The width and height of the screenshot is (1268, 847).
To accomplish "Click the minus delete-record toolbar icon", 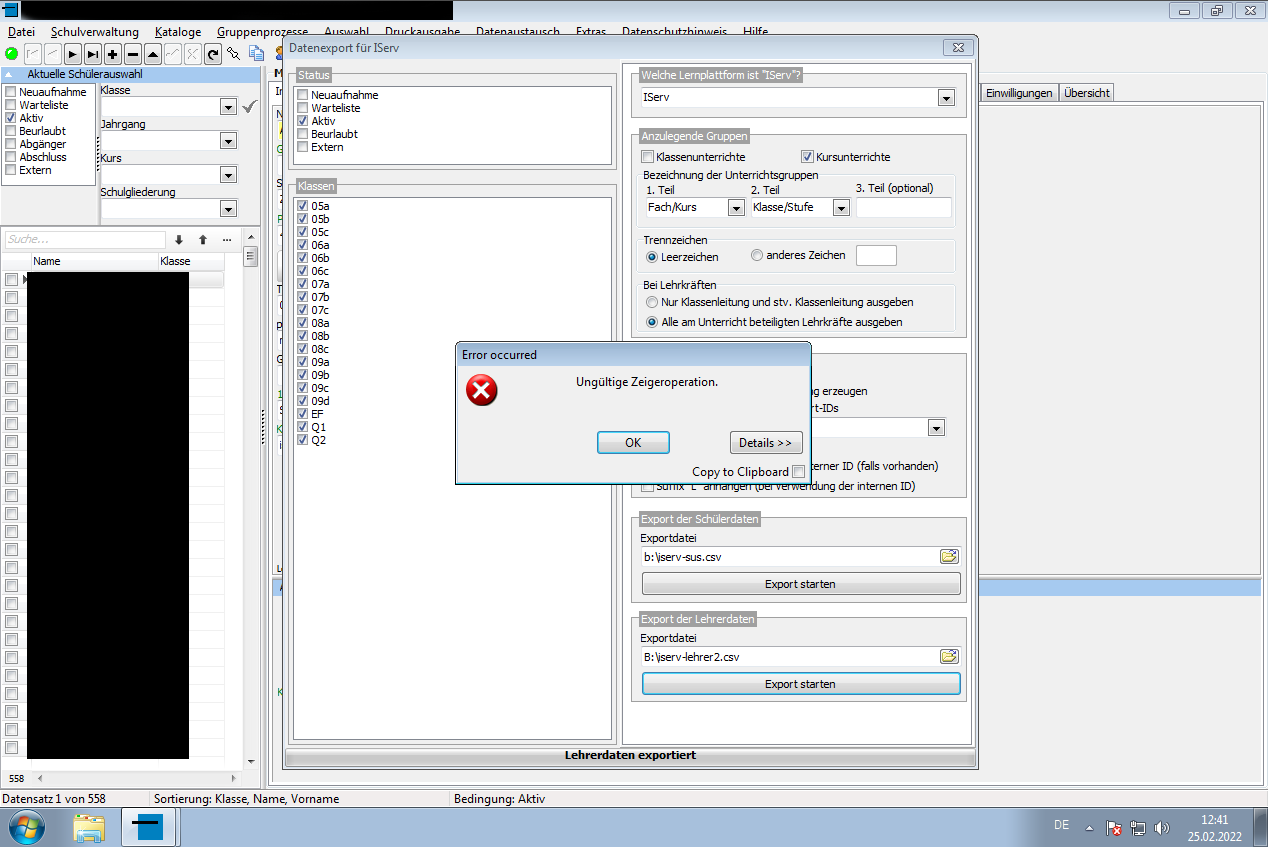I will tap(132, 54).
